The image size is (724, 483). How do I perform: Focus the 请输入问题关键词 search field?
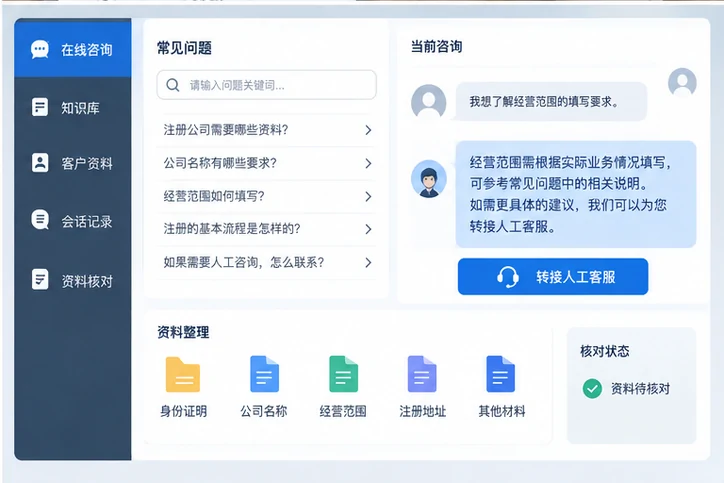pos(266,85)
